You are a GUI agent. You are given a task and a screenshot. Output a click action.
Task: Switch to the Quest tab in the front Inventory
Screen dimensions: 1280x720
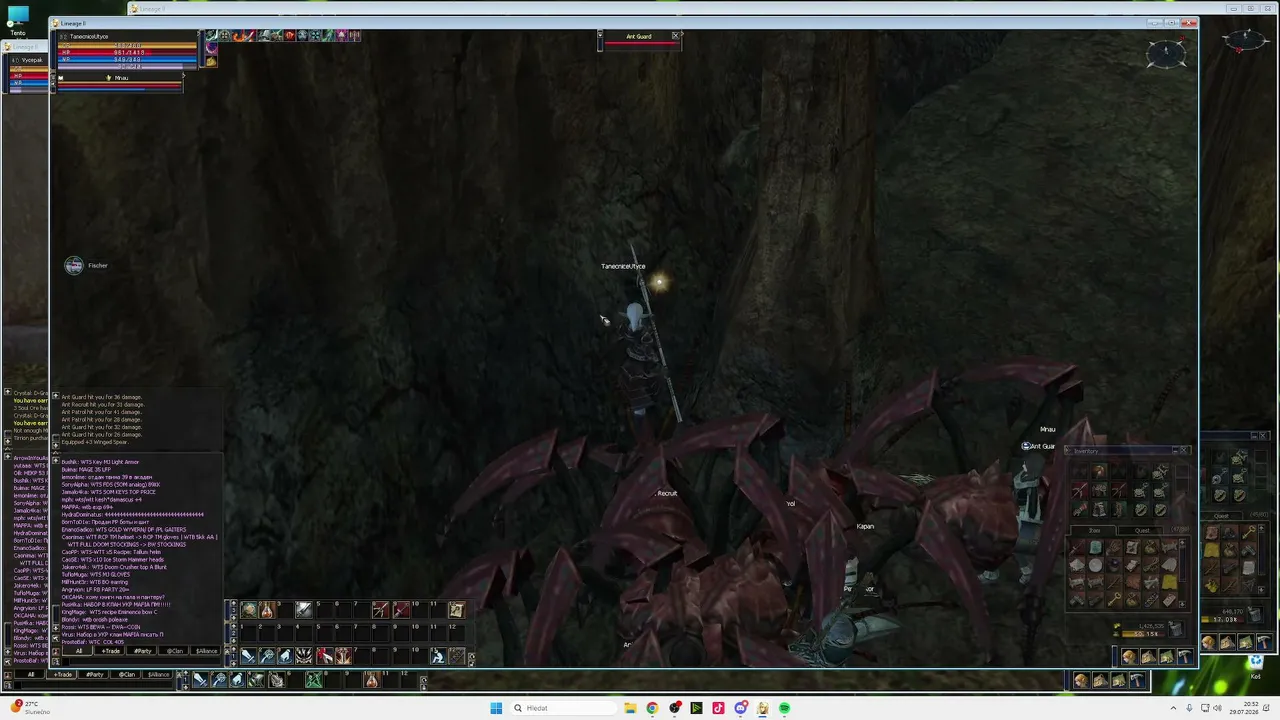point(1142,530)
